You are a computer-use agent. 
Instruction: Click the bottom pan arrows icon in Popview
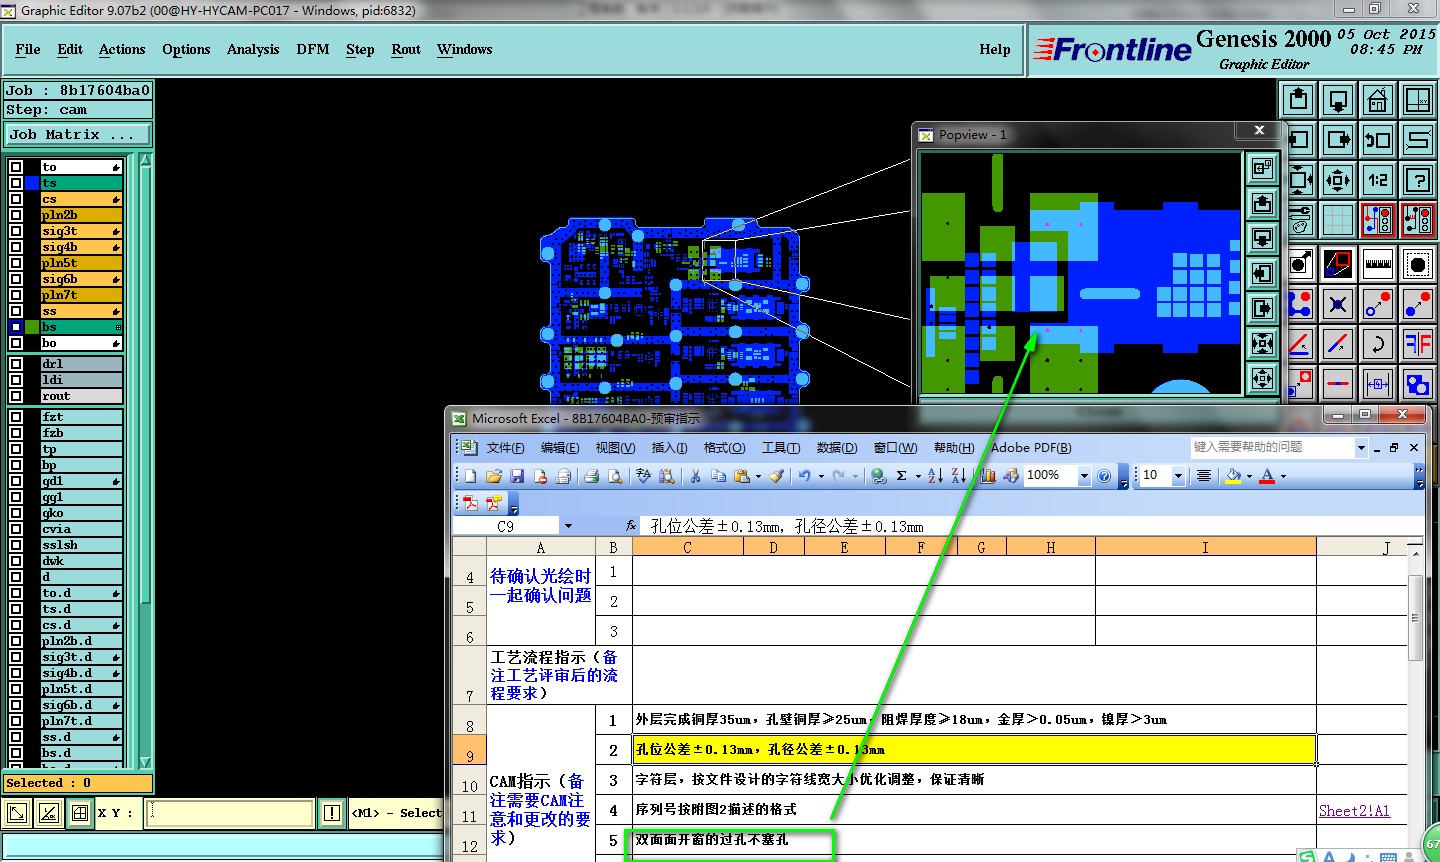tap(1263, 379)
